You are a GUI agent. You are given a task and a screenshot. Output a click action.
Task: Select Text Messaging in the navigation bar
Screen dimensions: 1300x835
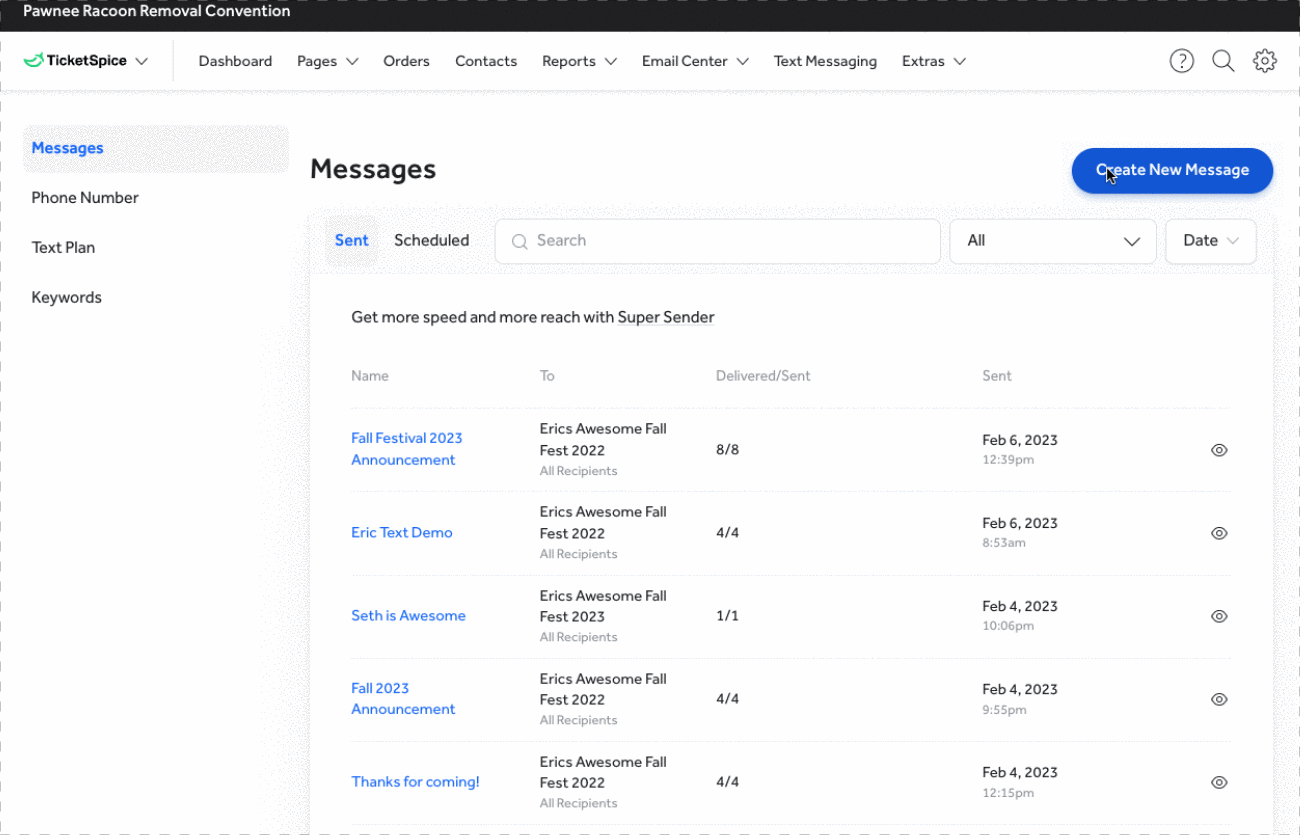pyautogui.click(x=825, y=61)
